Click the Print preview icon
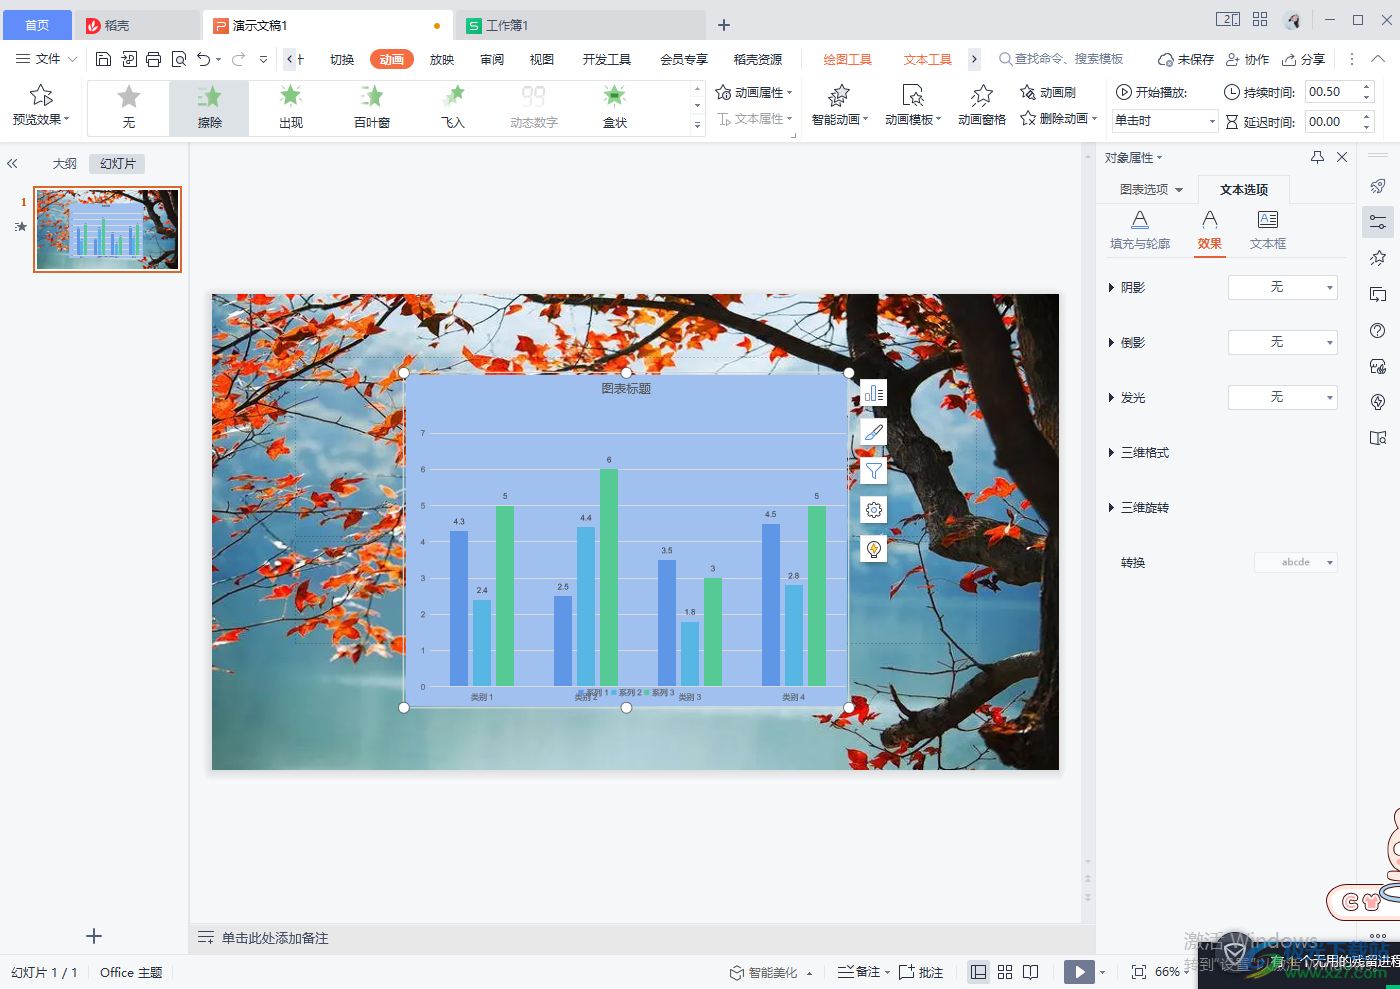Viewport: 1400px width, 989px height. [x=179, y=59]
